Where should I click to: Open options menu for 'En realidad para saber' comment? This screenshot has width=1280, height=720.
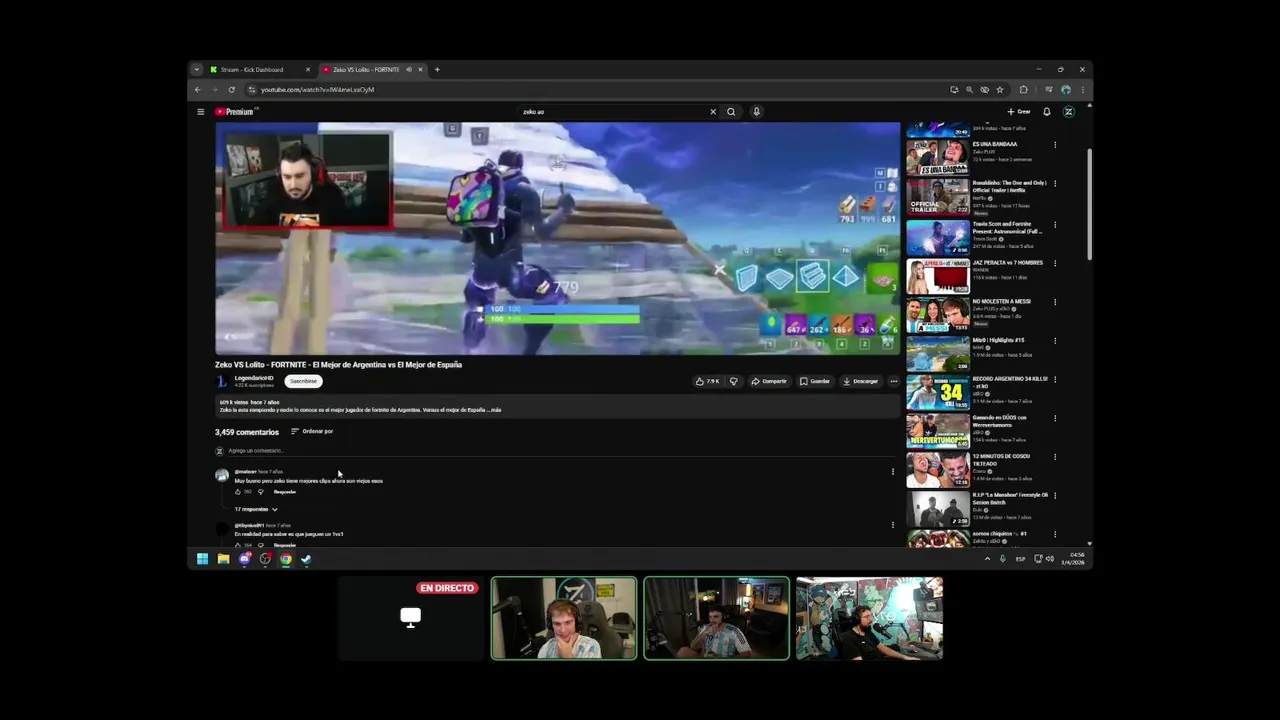[x=893, y=525]
